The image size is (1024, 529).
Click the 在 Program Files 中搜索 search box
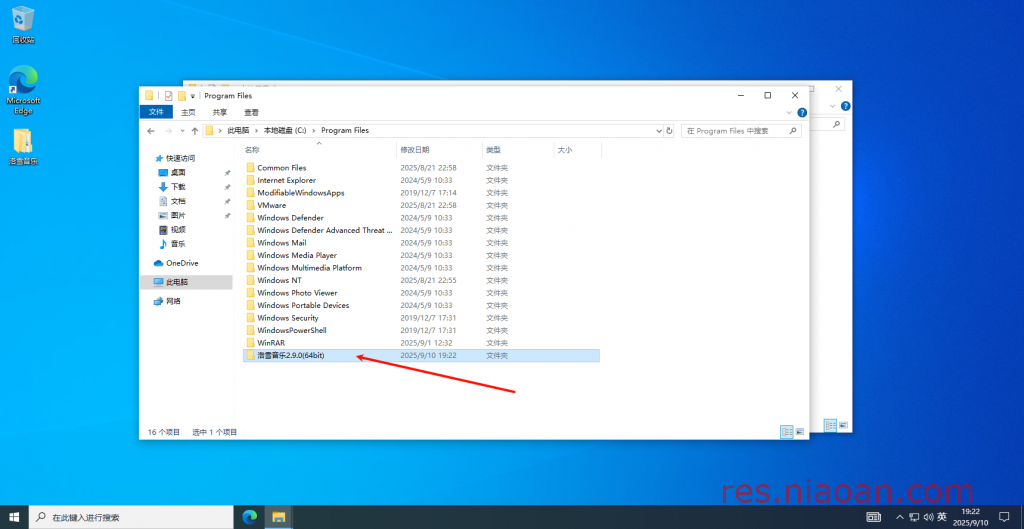pos(741,131)
